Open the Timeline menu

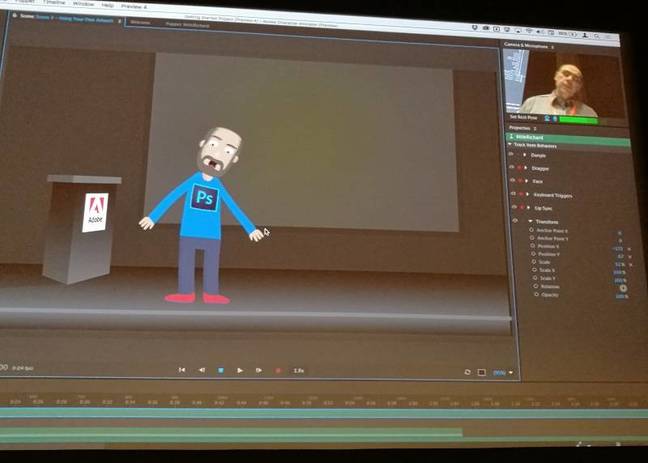tap(54, 2)
